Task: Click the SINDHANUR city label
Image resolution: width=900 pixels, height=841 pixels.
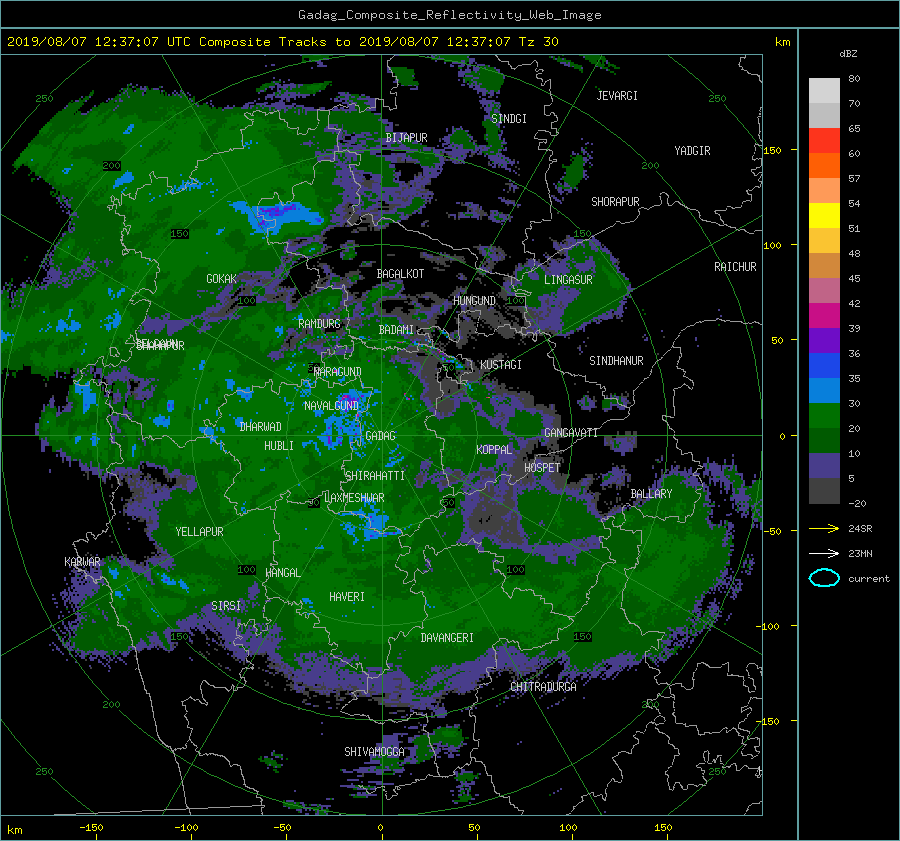Action: [616, 361]
